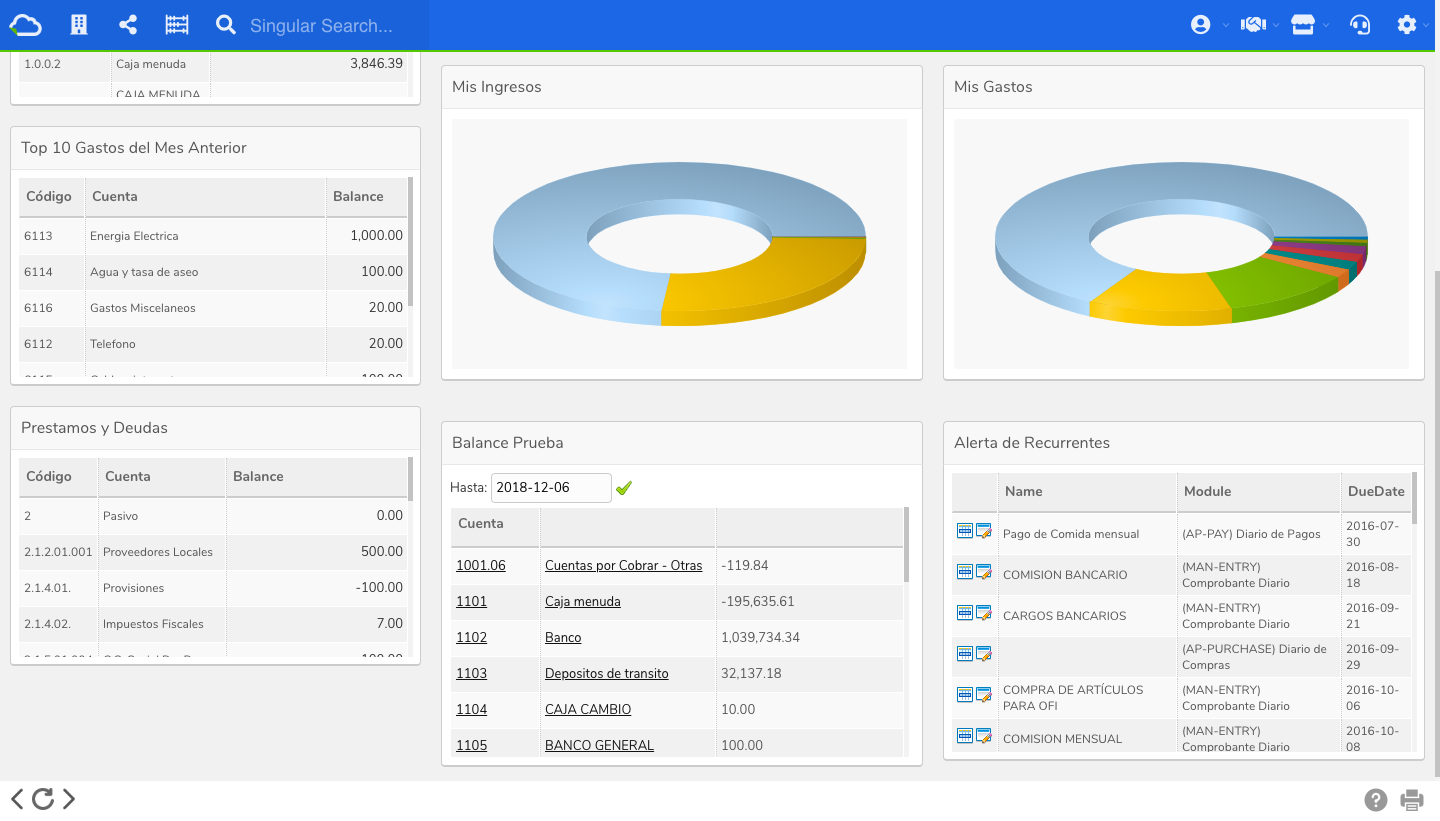Viewport: 1440px width, 821px height.
Task: Open the store marketplace menu
Action: point(1310,25)
